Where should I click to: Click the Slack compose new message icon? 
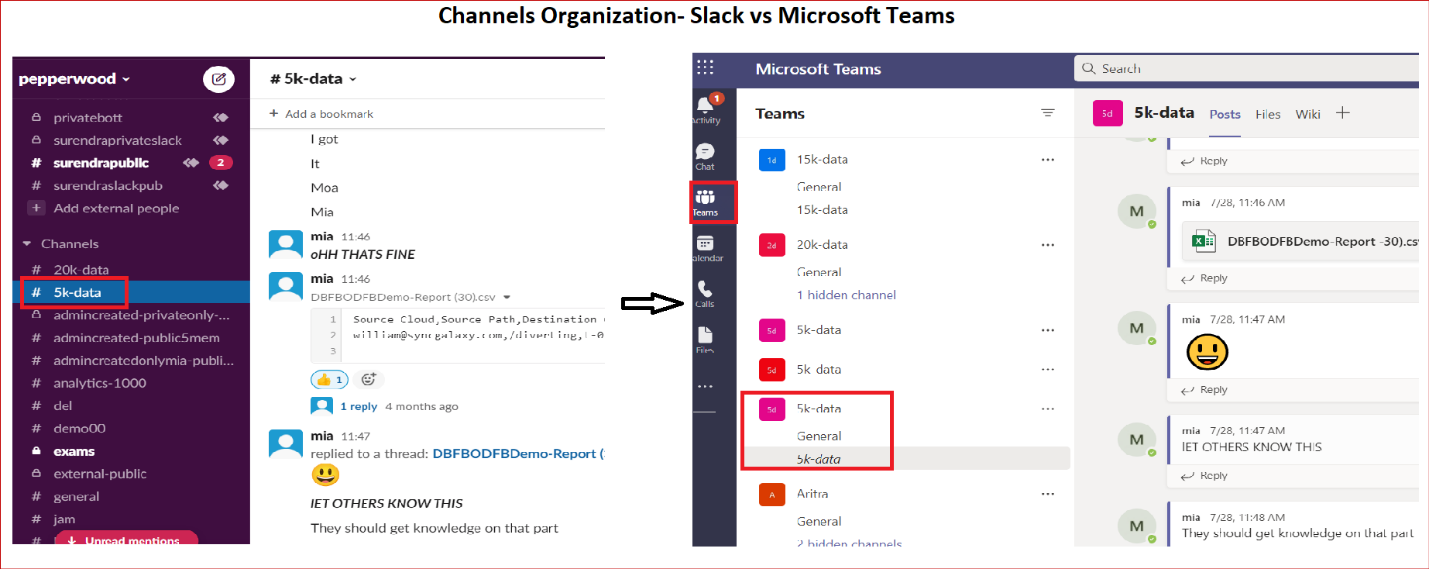[x=218, y=79]
